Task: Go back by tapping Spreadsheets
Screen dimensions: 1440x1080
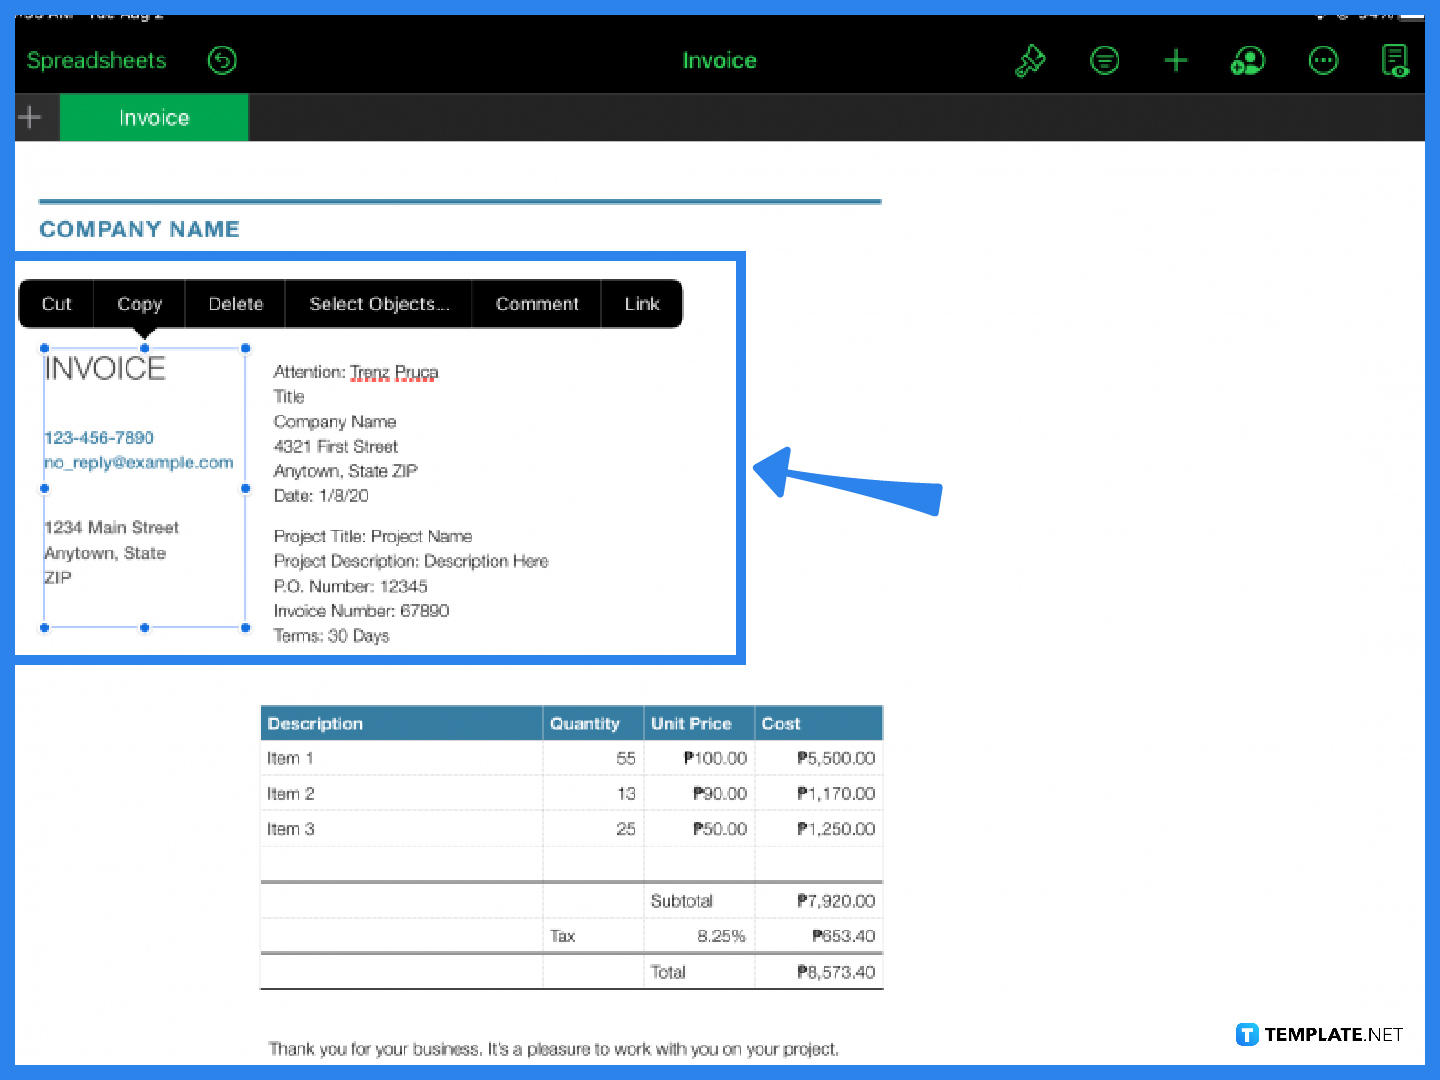Action: tap(96, 60)
